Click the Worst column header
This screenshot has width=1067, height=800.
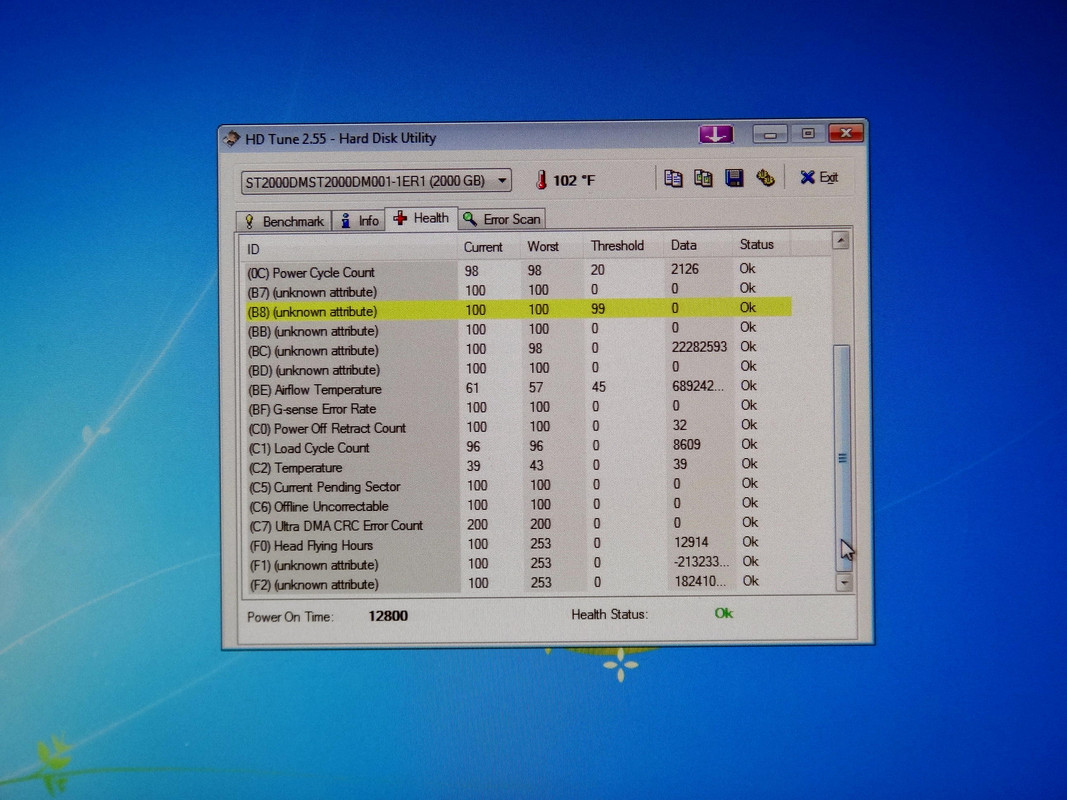(551, 246)
